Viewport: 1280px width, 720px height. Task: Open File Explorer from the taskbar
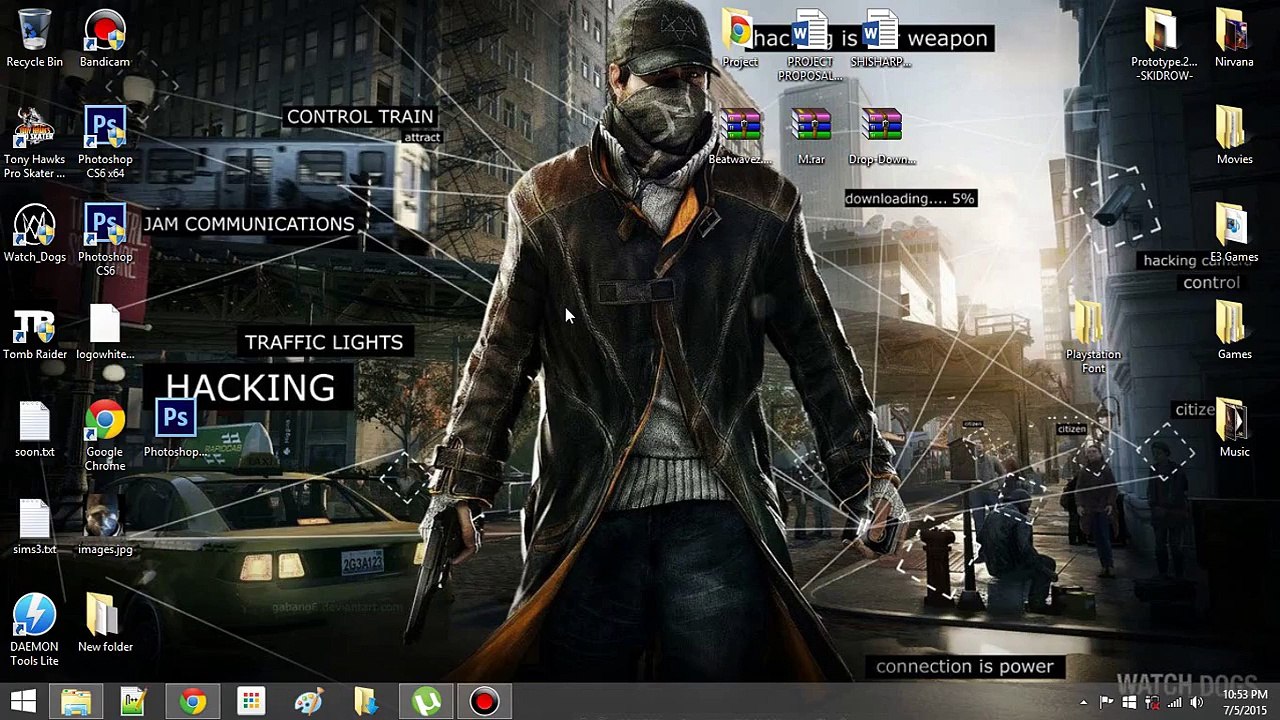76,702
